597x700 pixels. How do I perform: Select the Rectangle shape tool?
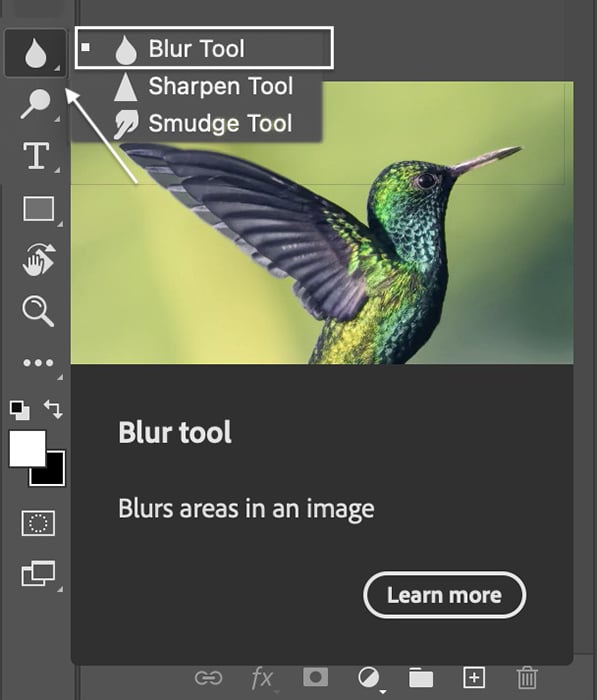38,208
